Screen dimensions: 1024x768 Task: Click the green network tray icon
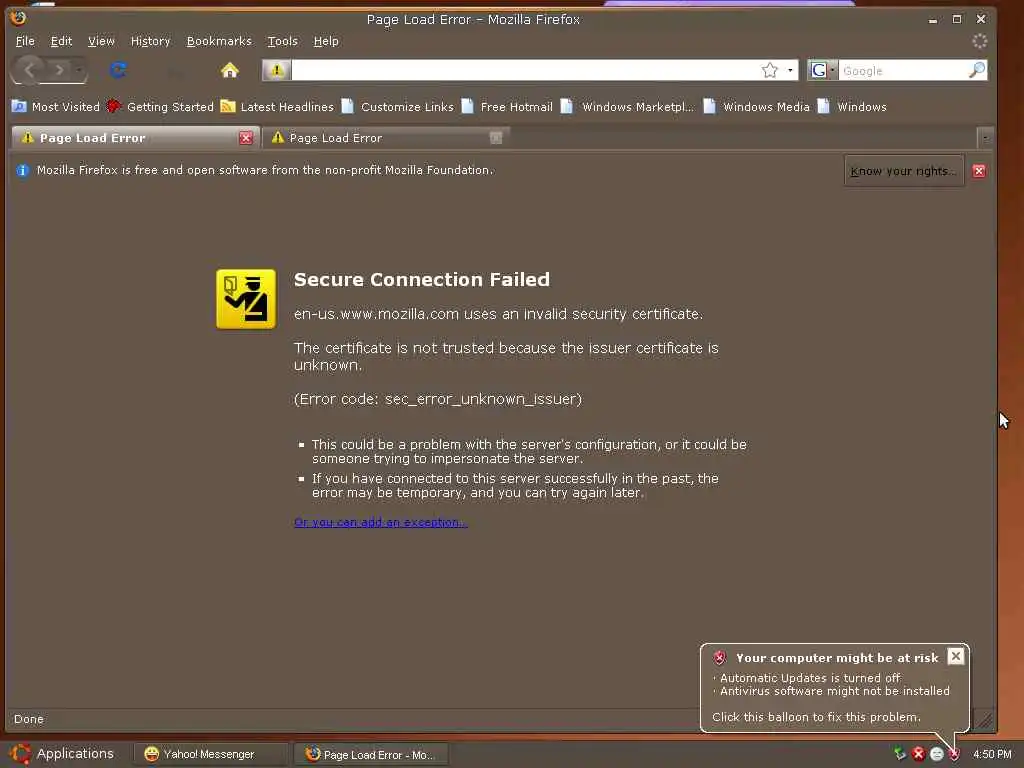point(900,754)
